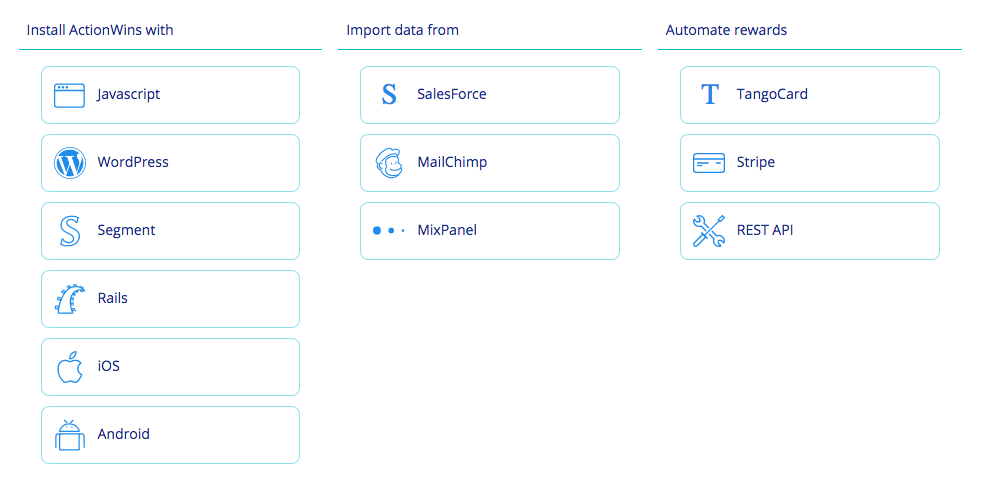This screenshot has width=992, height=482.
Task: Click the WordPress logo icon
Action: pyautogui.click(x=70, y=163)
